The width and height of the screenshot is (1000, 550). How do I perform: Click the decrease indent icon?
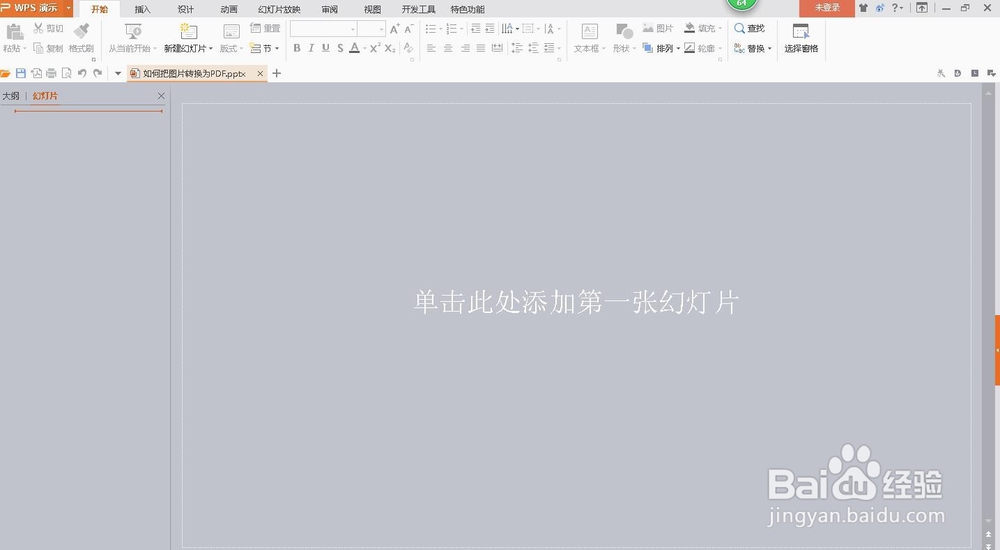pos(475,29)
